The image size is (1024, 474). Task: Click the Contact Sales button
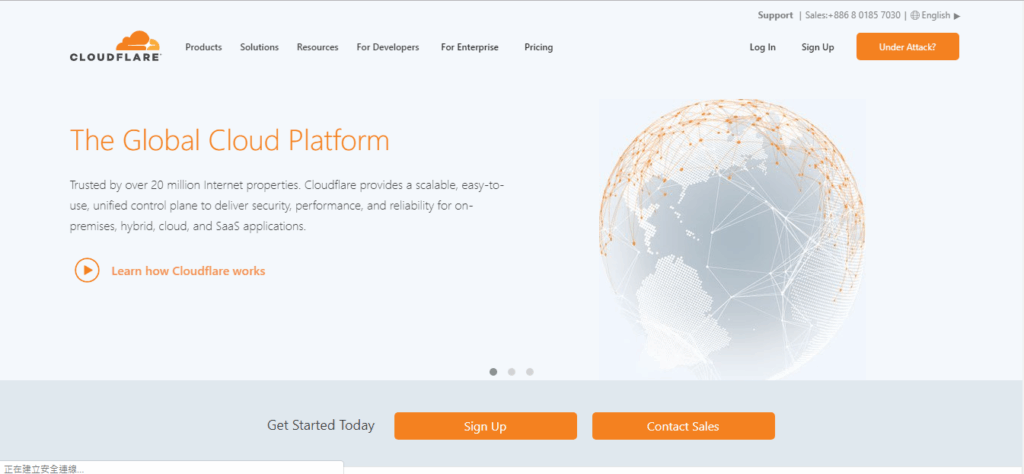pos(683,426)
